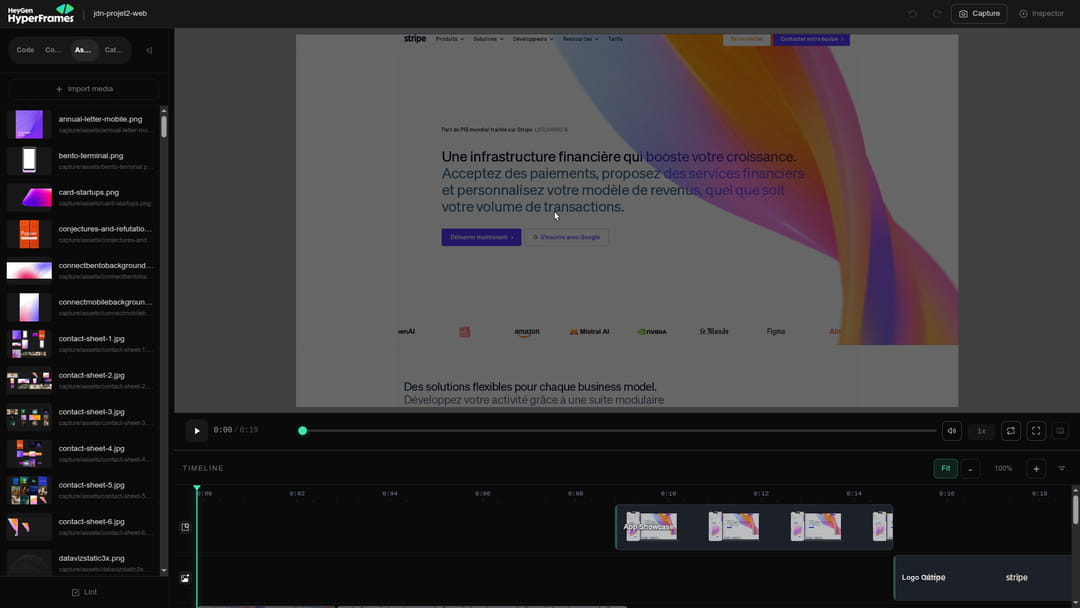The height and width of the screenshot is (608, 1080).
Task: Click the redo arrow icon
Action: pos(937,14)
